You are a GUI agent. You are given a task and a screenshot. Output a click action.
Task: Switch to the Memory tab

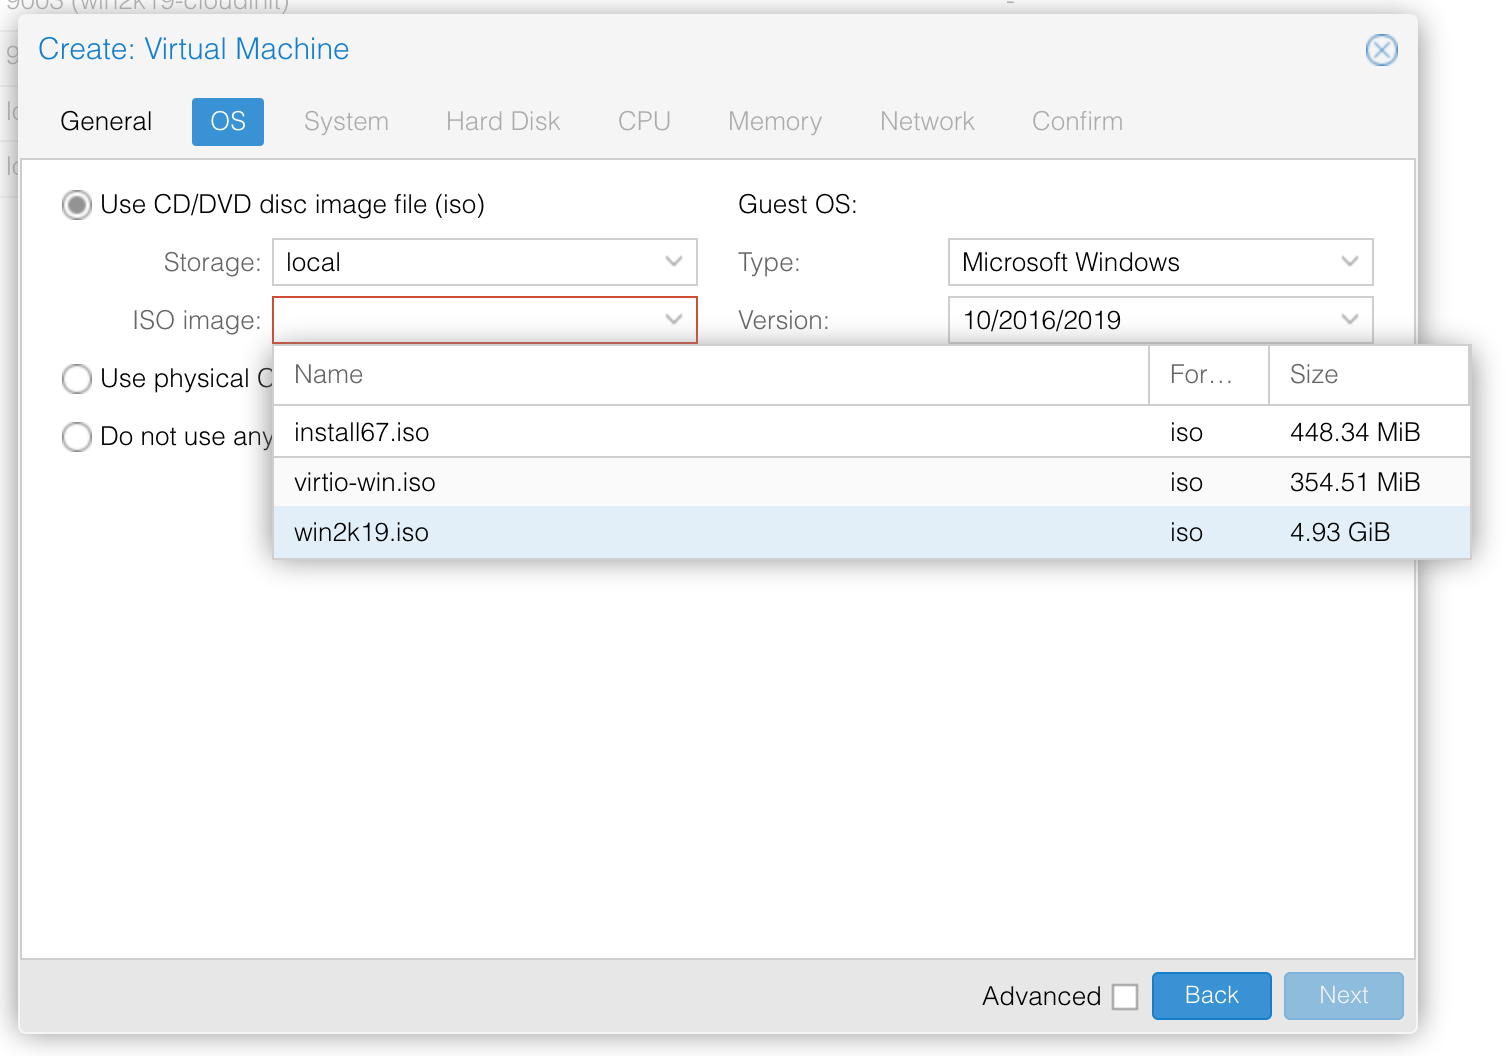[x=775, y=121]
